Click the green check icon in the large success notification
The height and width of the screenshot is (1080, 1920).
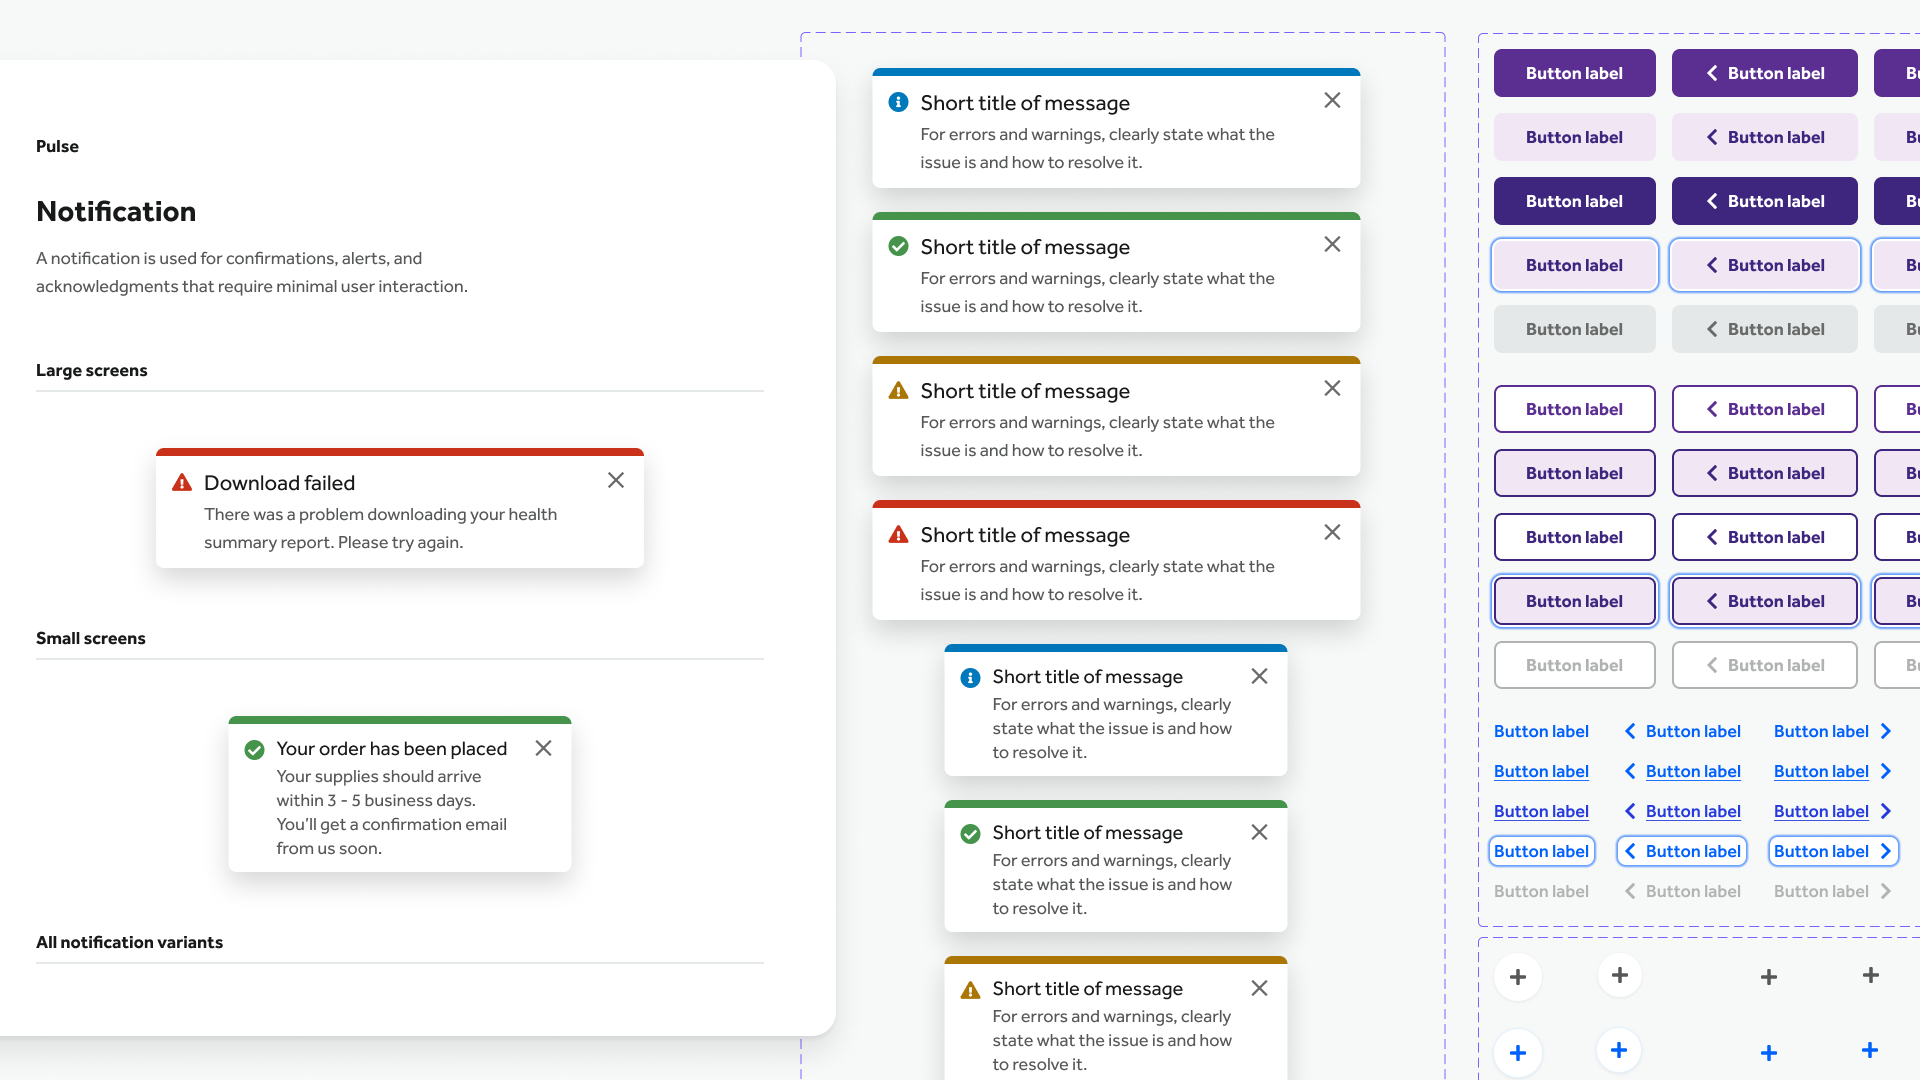click(x=899, y=246)
